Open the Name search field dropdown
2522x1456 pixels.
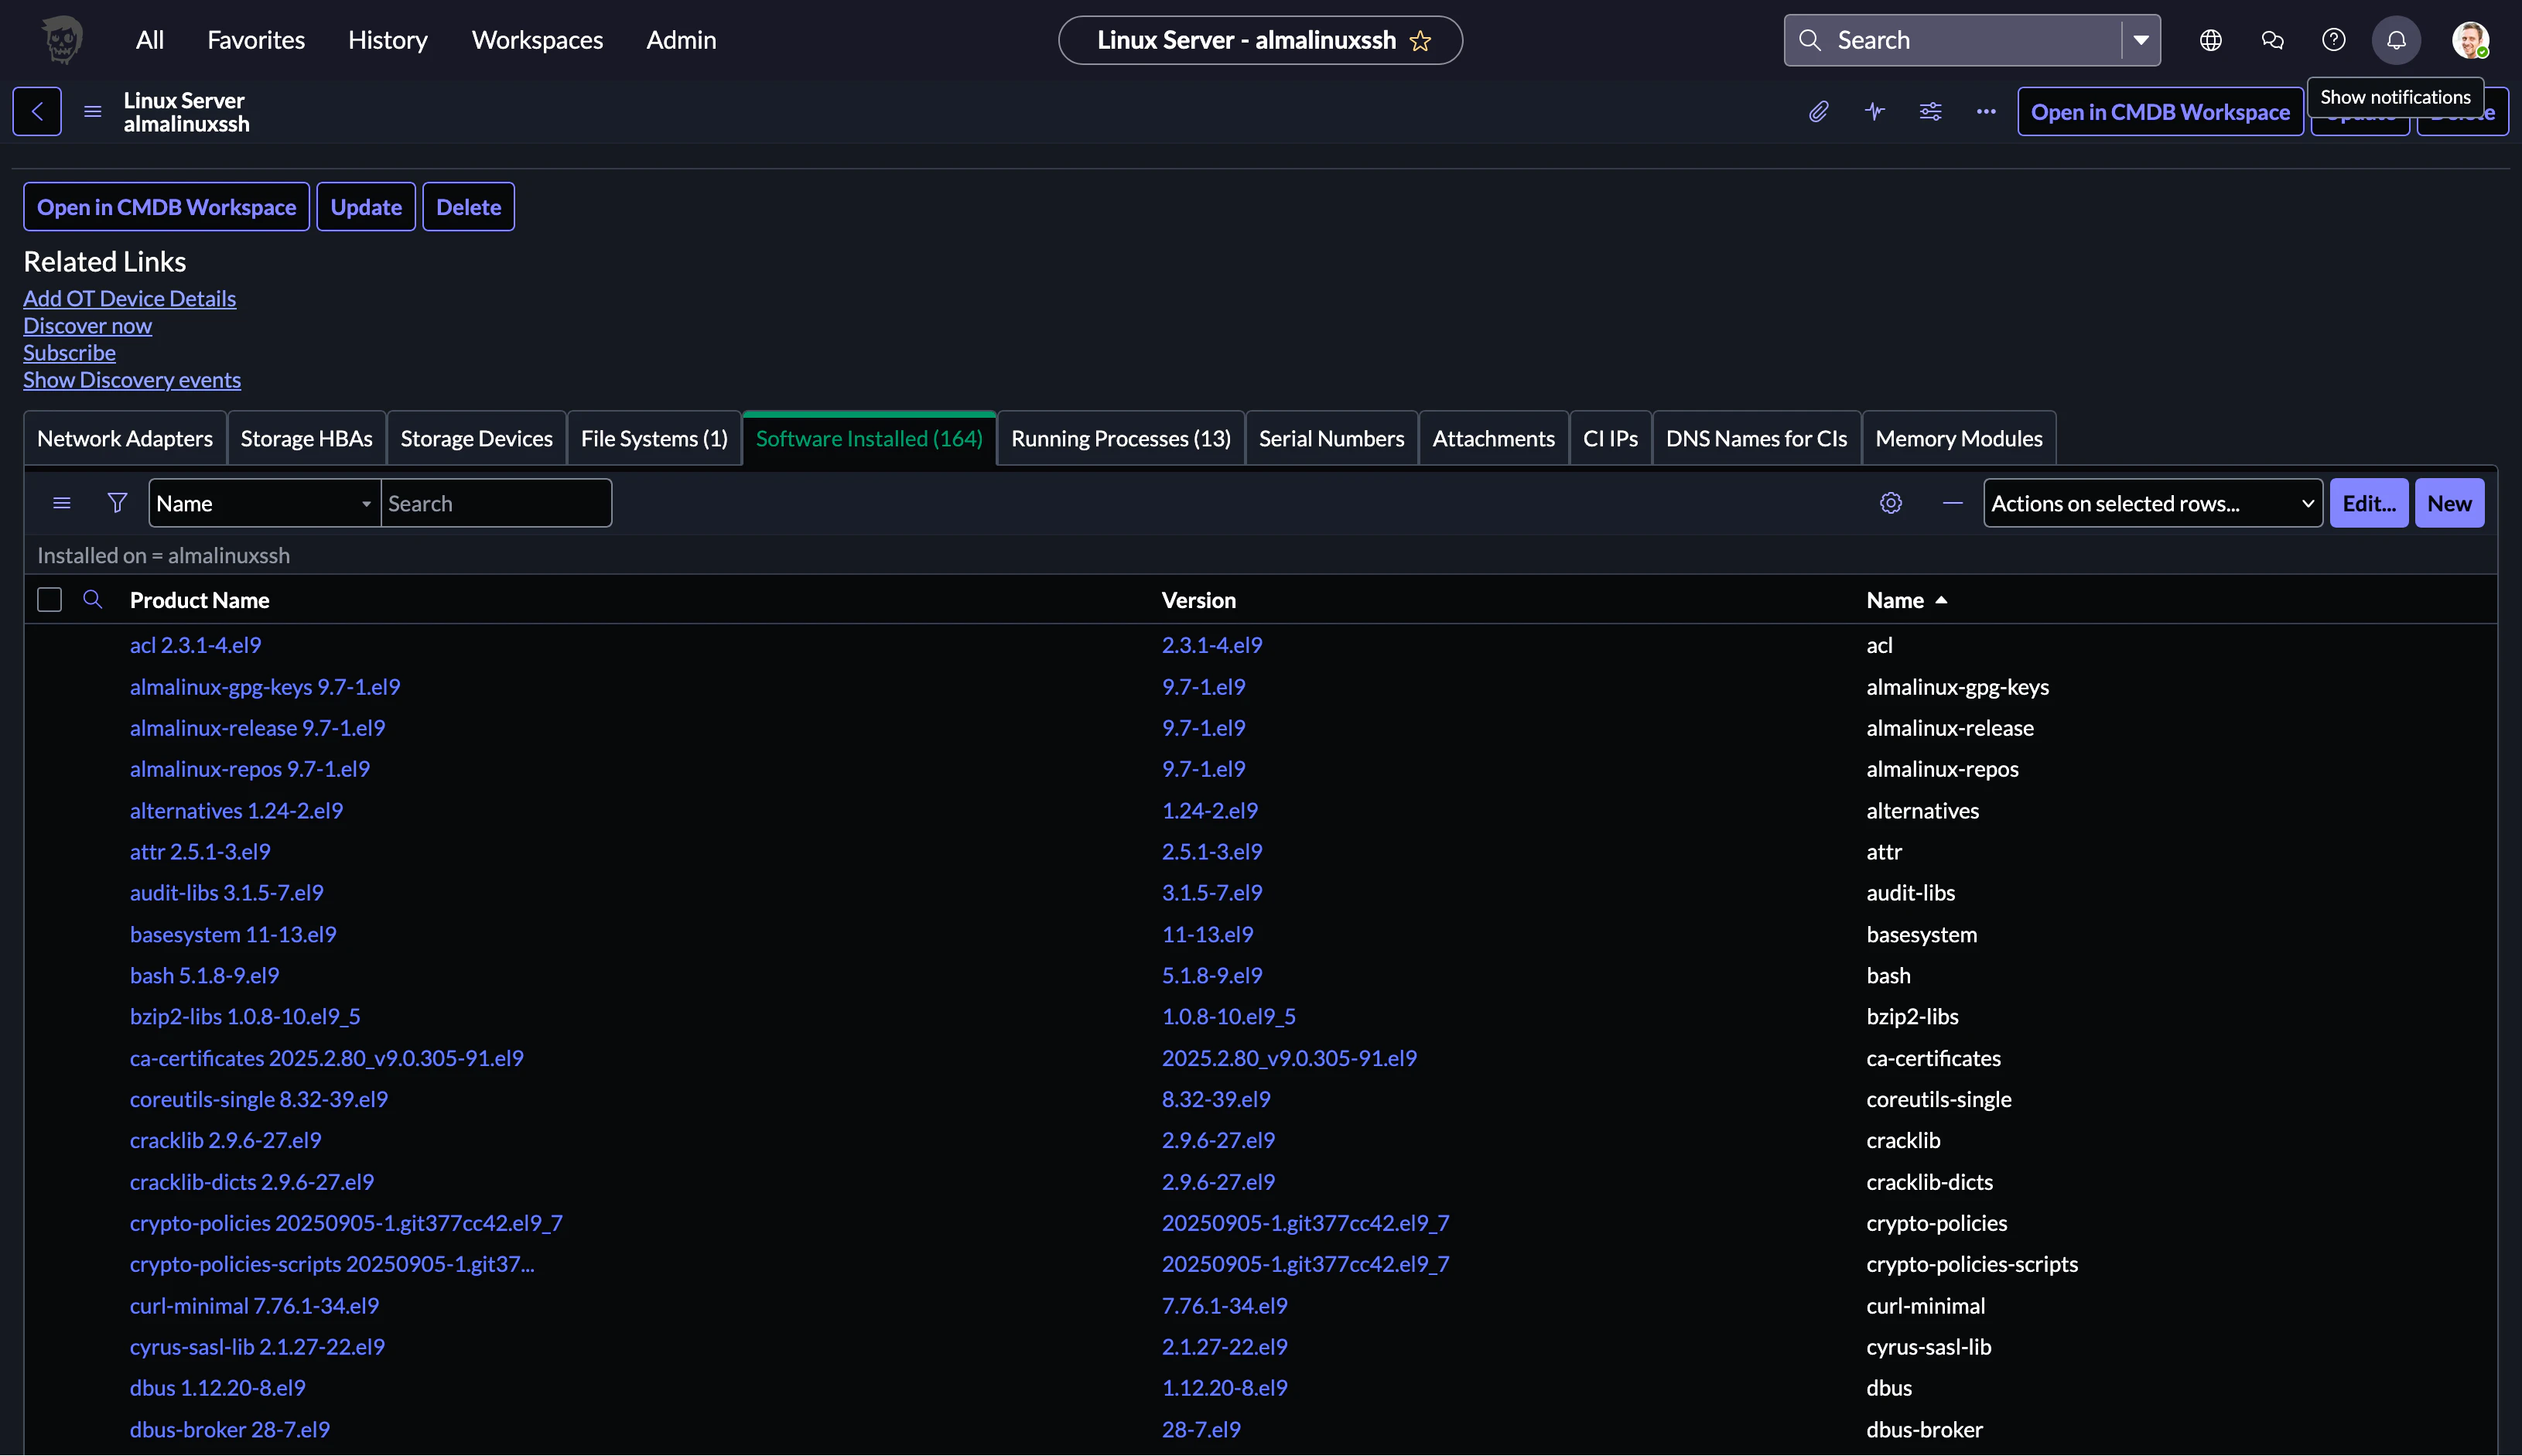[x=265, y=503]
